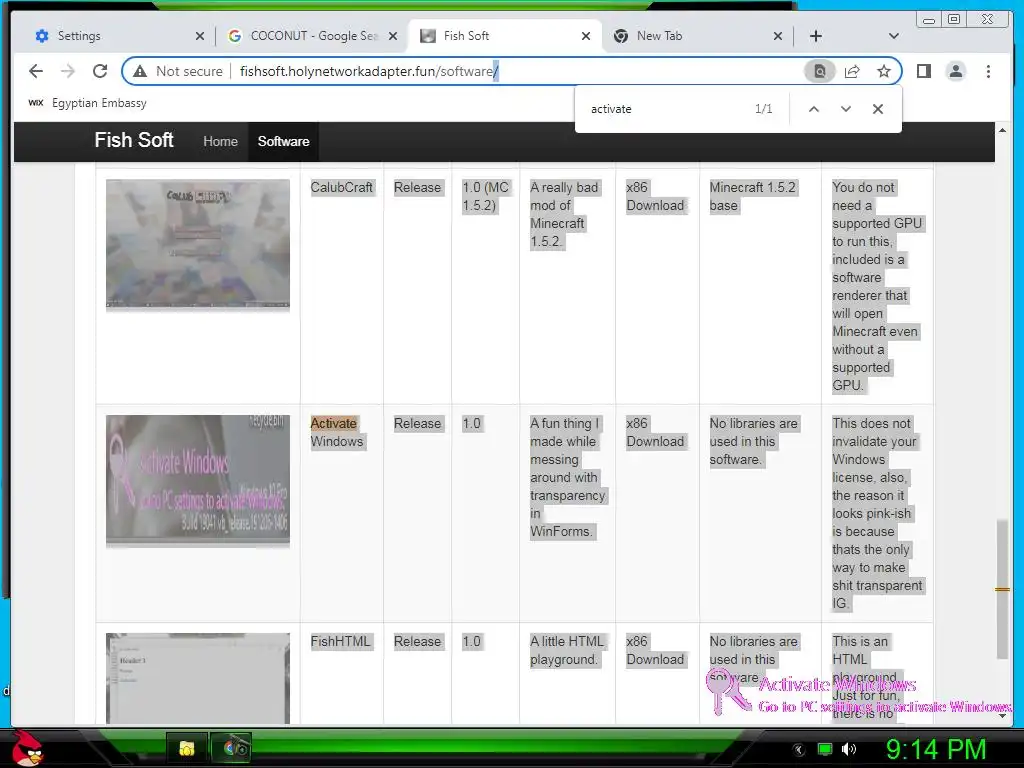Click 'A little HTML playground.' description
The width and height of the screenshot is (1024, 768).
point(567,650)
